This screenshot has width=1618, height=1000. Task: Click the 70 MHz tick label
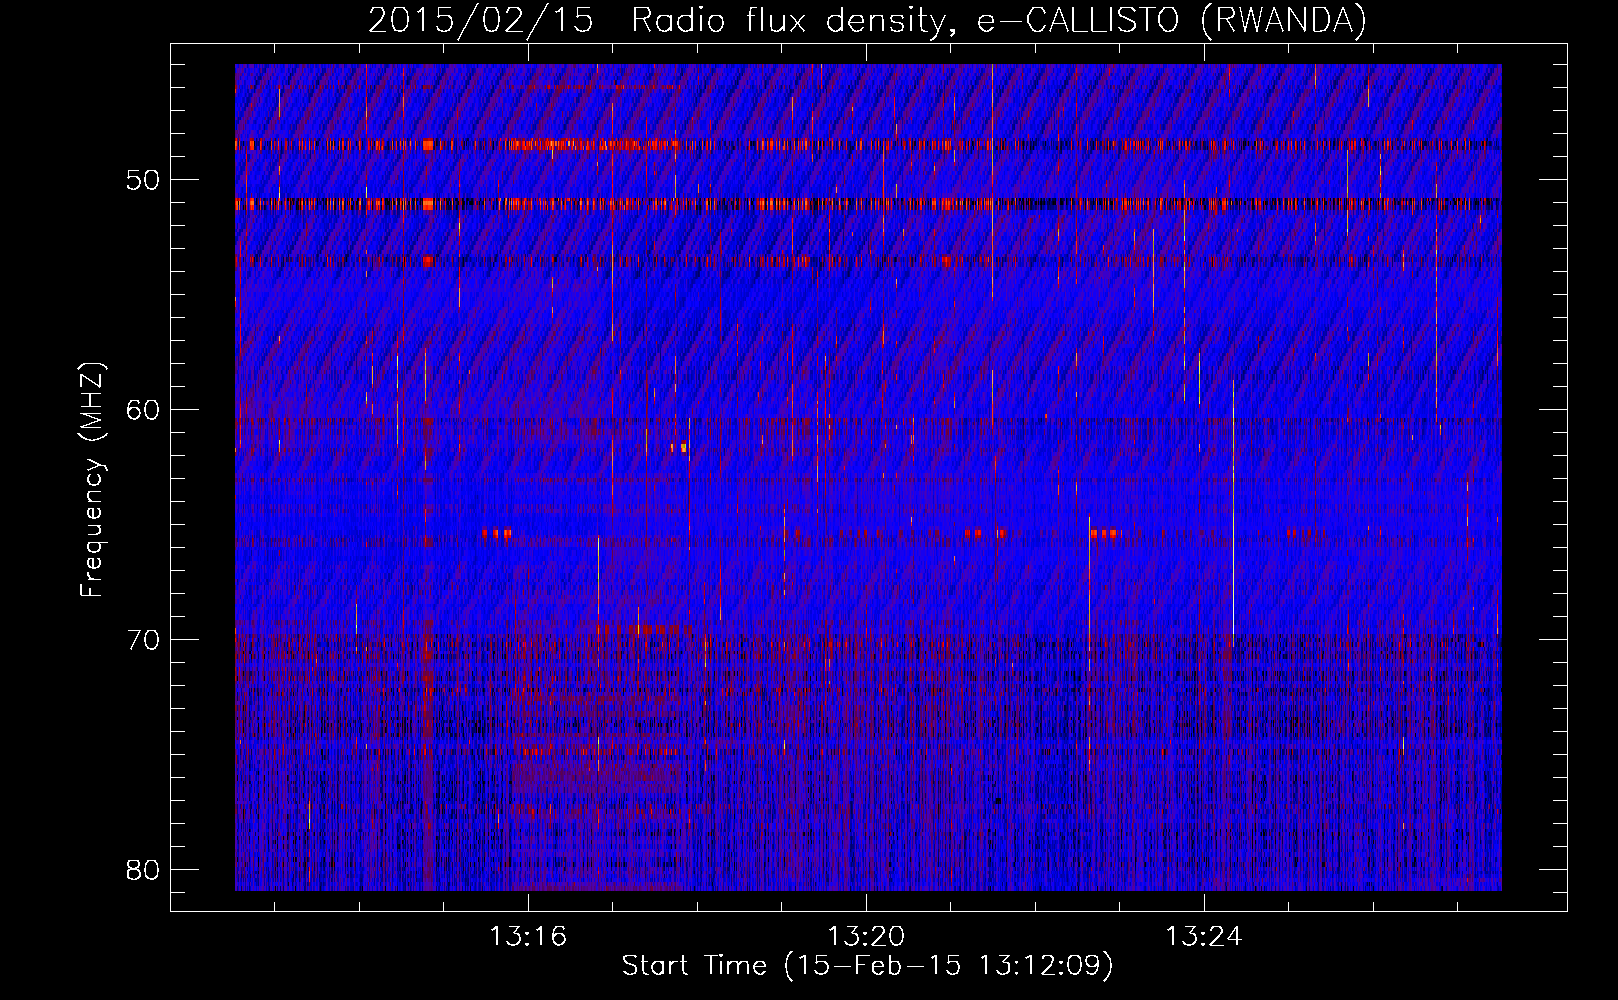143,640
